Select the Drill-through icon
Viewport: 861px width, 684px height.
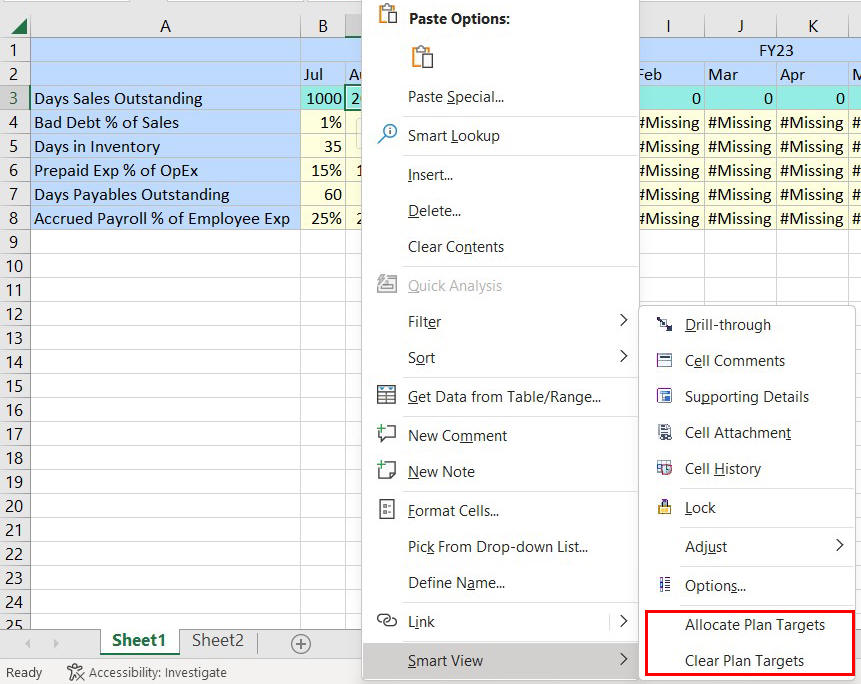click(x=663, y=325)
